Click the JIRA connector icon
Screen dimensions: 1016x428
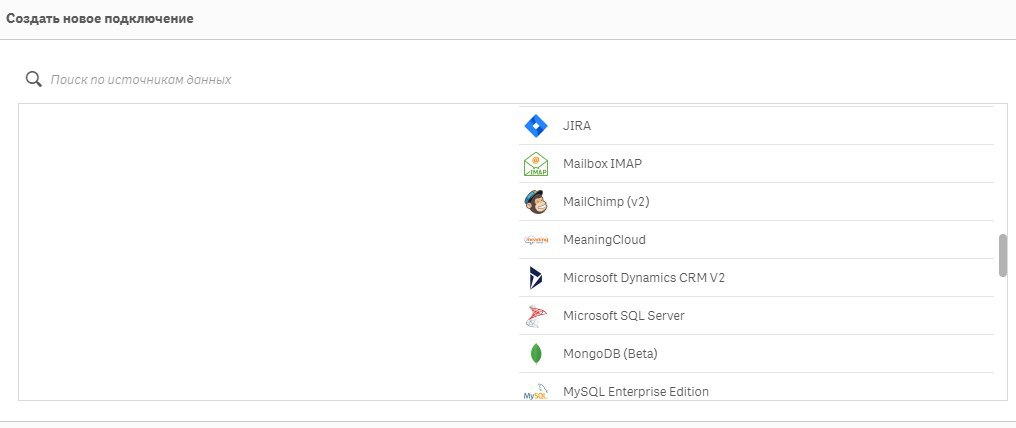point(536,126)
